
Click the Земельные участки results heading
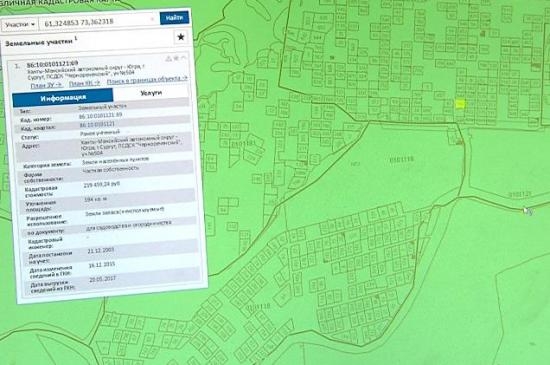(x=39, y=42)
